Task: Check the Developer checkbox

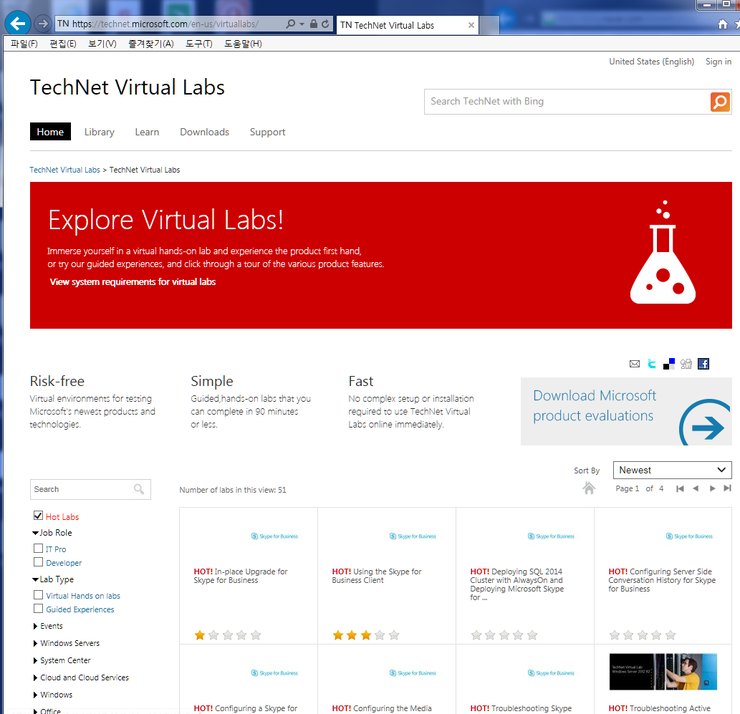Action: pyautogui.click(x=38, y=562)
